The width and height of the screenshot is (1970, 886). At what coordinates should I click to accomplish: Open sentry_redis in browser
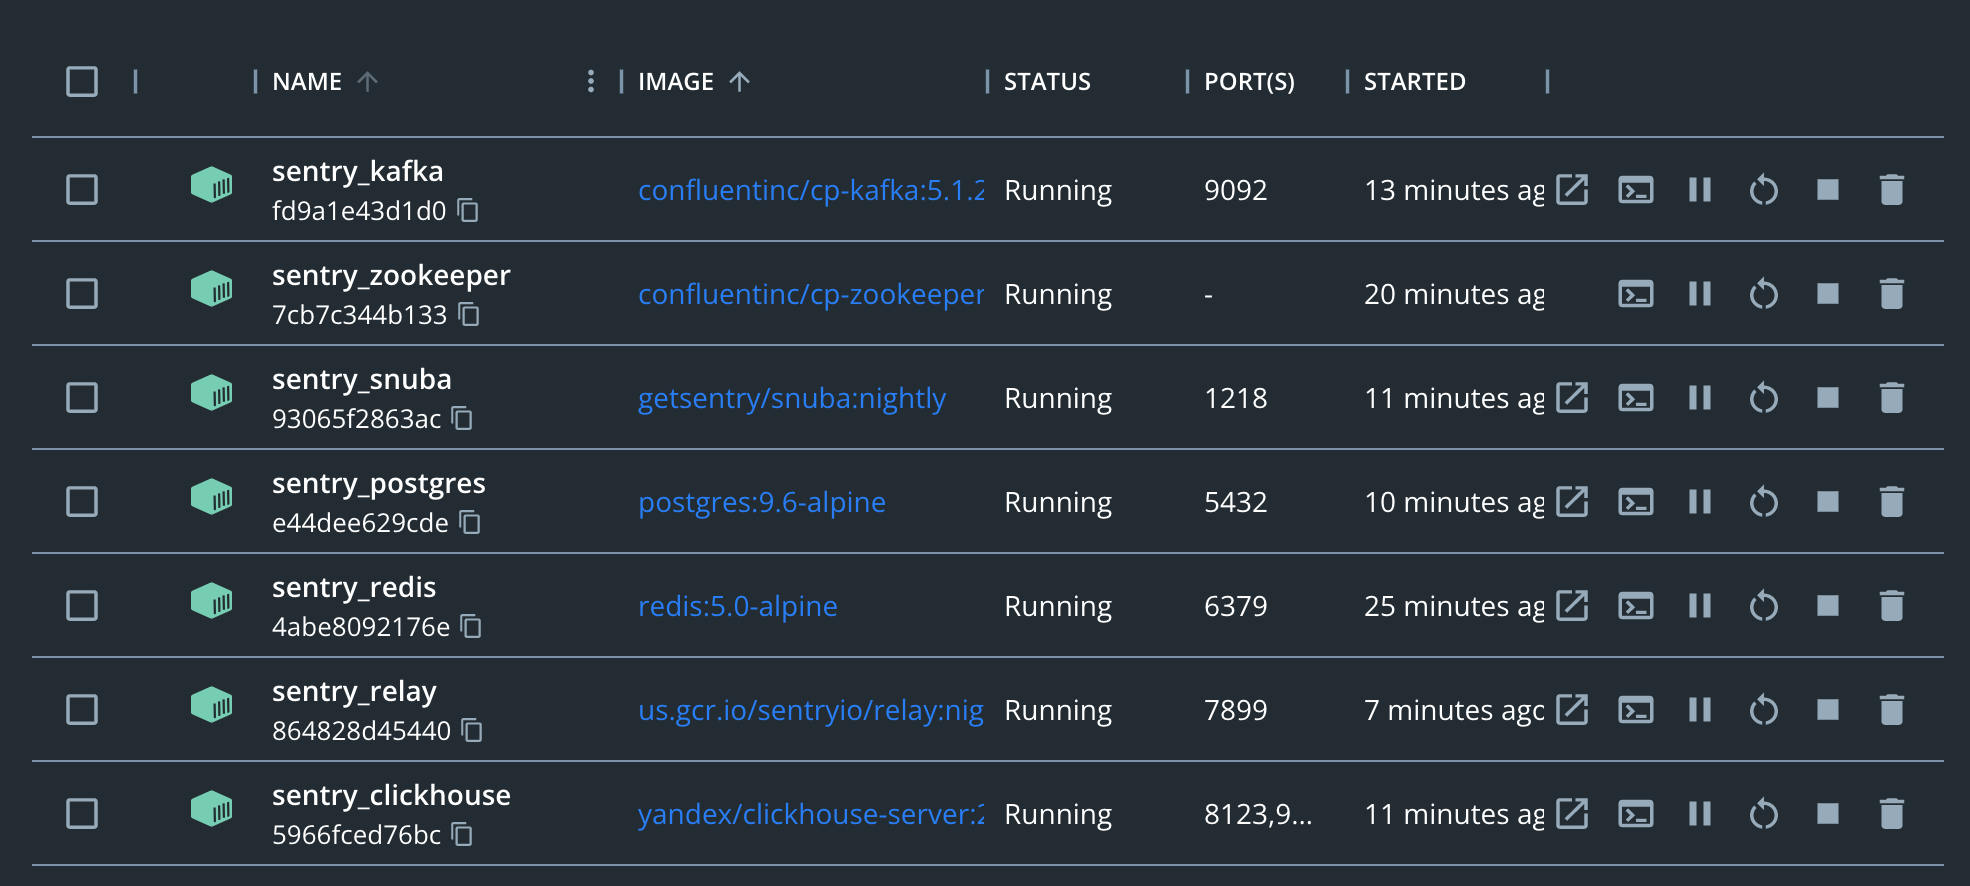tap(1572, 605)
